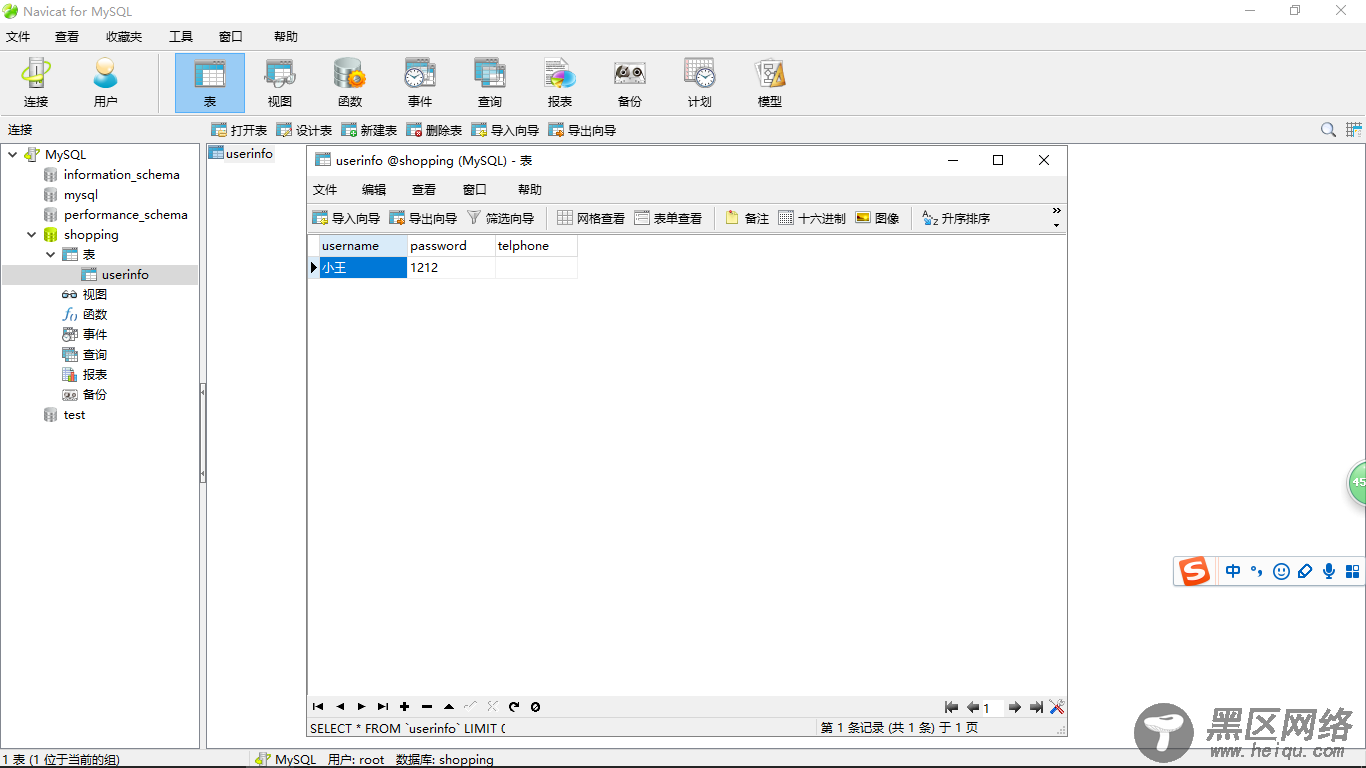
Task: Open the 函数 (Function) toolbar icon
Action: pos(350,83)
